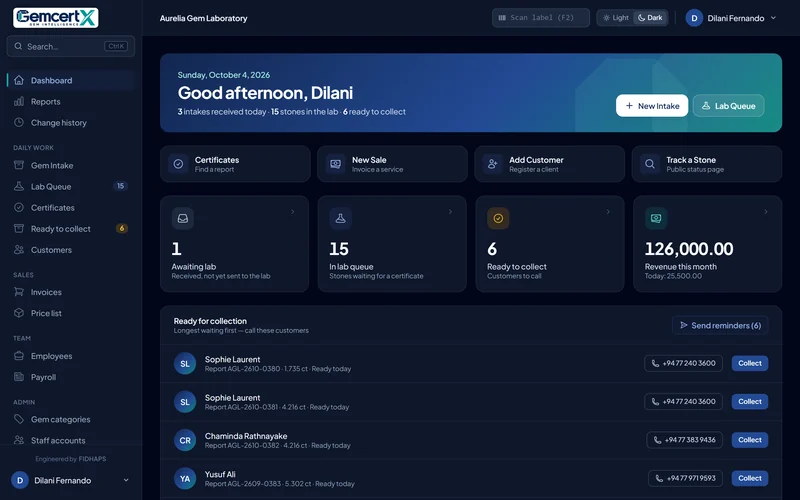Click the Ready to collect badge 6

click(x=121, y=228)
